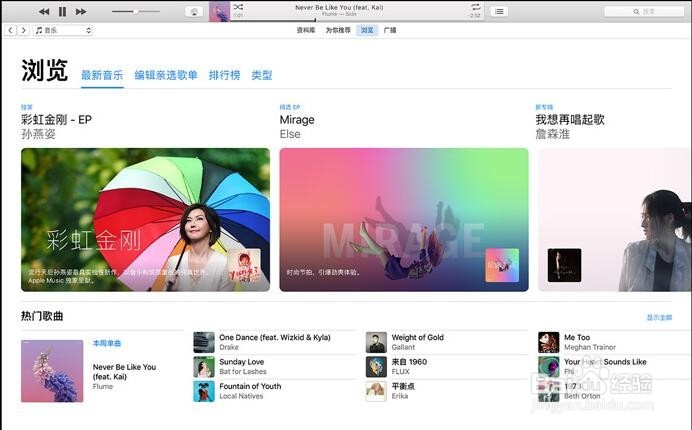Click the search field
Screen dimensions: 692x430
pyautogui.click(x=643, y=11)
